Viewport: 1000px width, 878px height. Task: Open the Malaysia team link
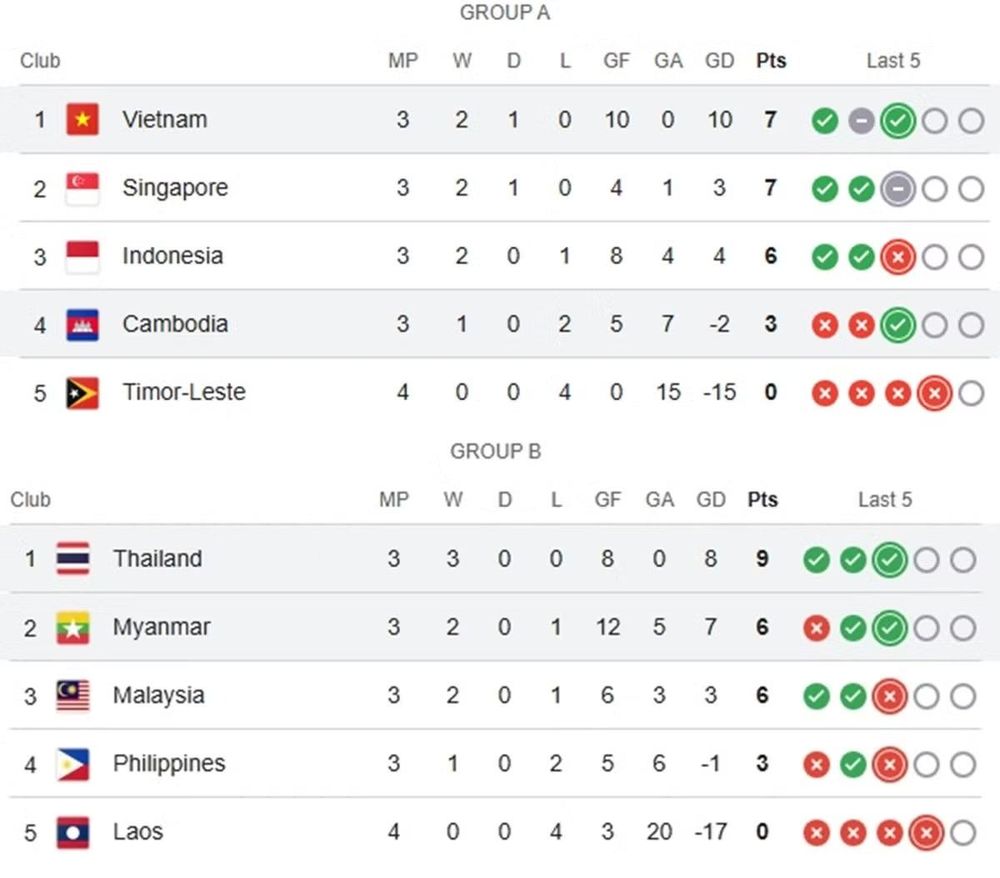click(x=159, y=695)
